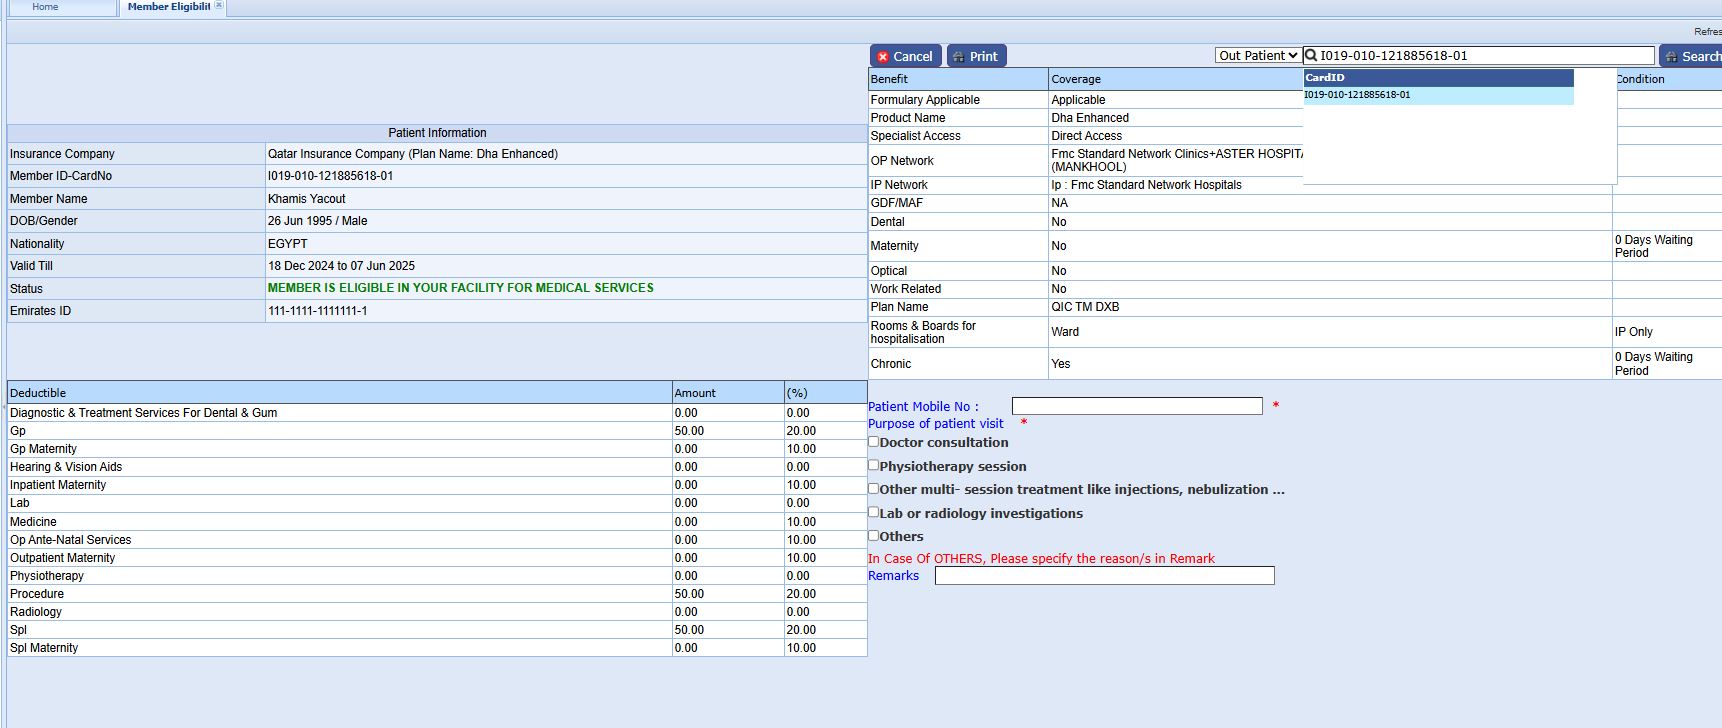1722x728 pixels.
Task: Enable the Physiotherapy session checkbox
Action: [874, 465]
